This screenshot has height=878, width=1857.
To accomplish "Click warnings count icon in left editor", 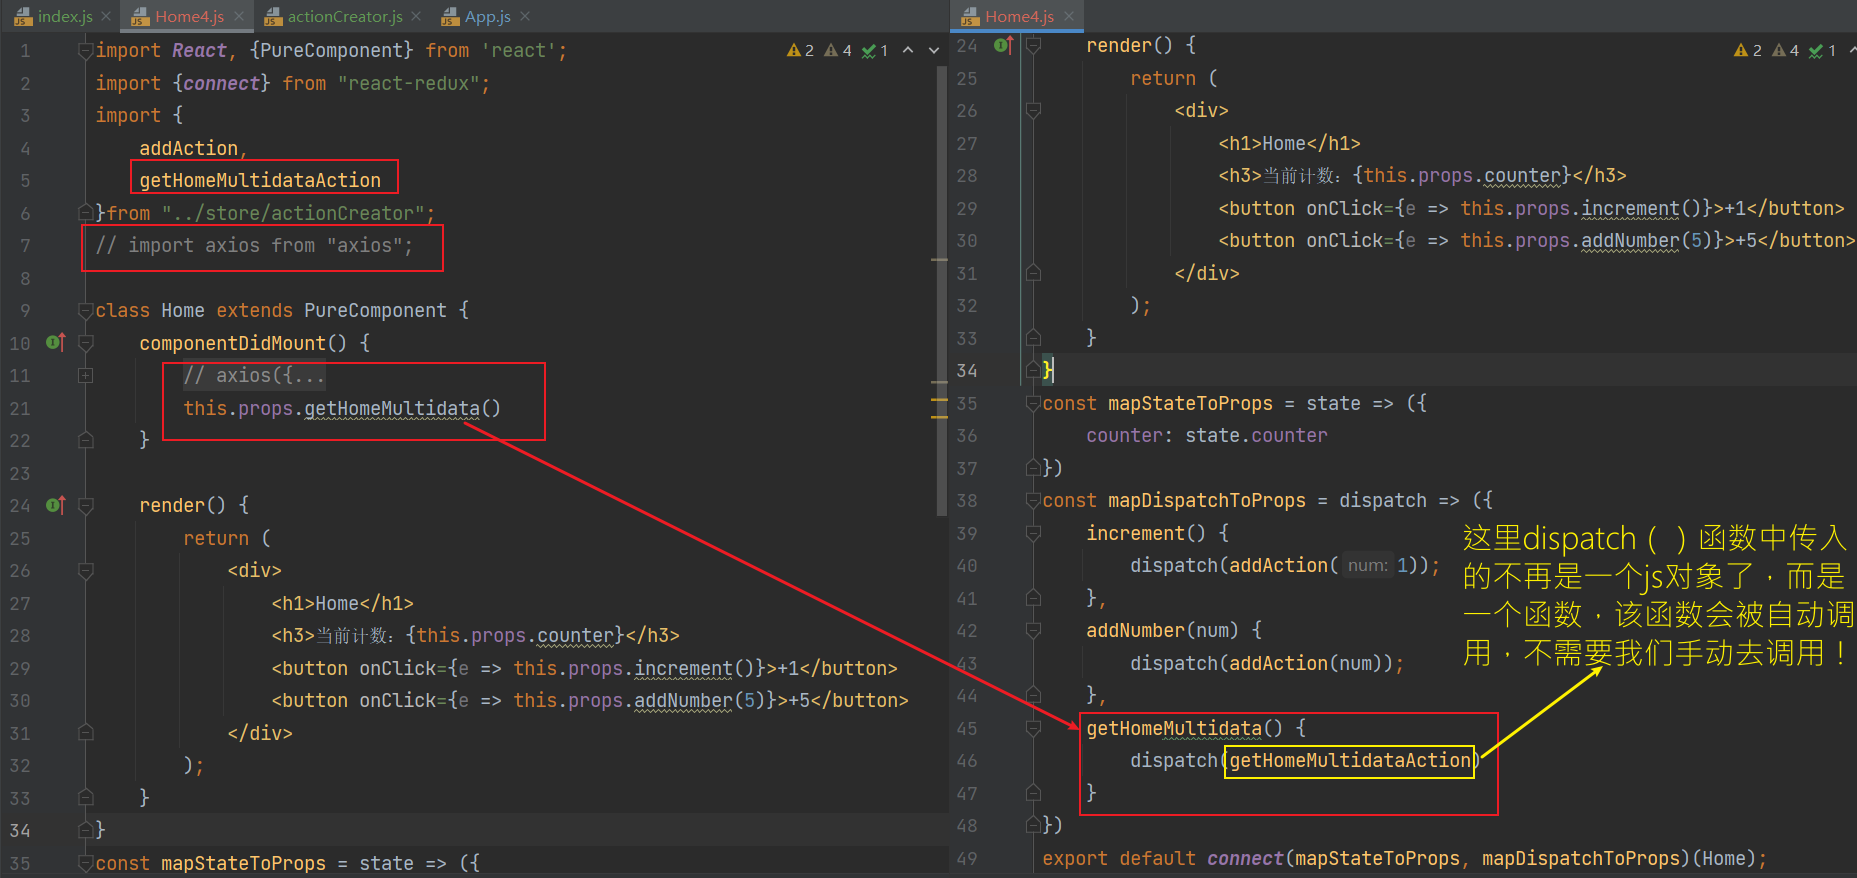I will tap(800, 50).
